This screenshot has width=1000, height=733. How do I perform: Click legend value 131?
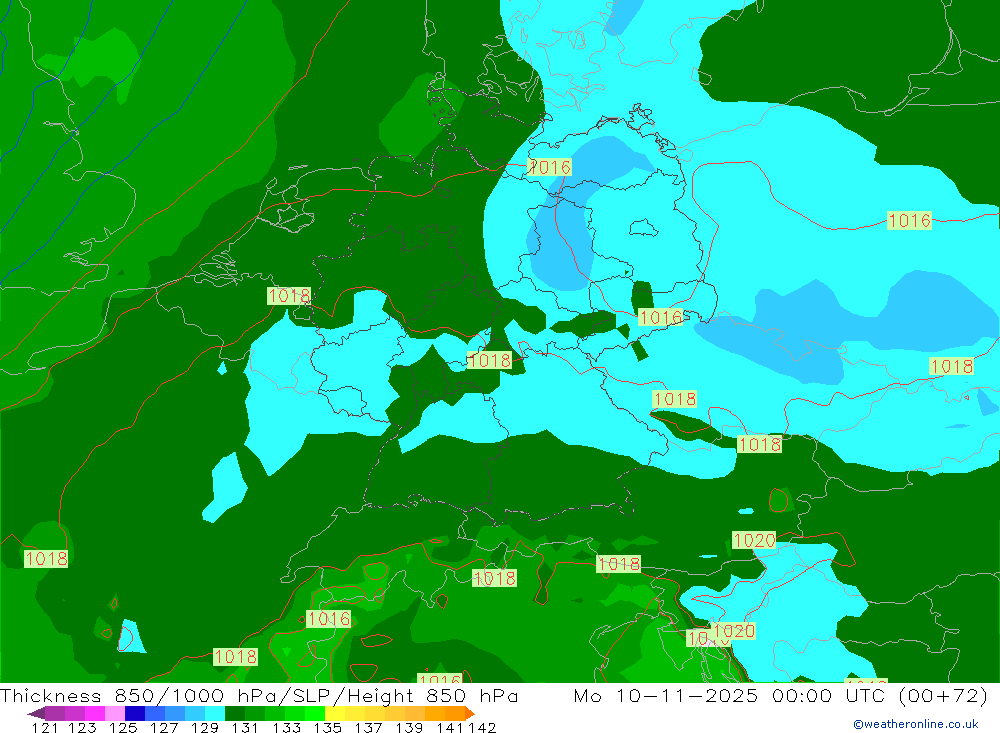click(x=245, y=727)
